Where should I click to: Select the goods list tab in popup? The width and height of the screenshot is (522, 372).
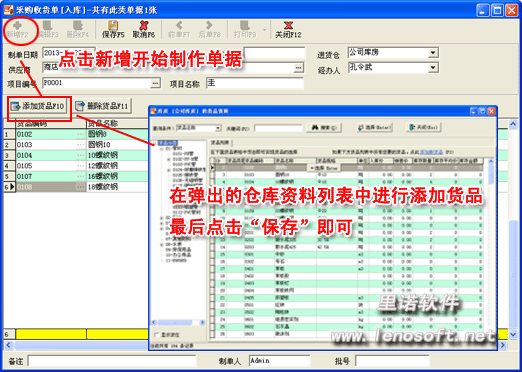220,143
